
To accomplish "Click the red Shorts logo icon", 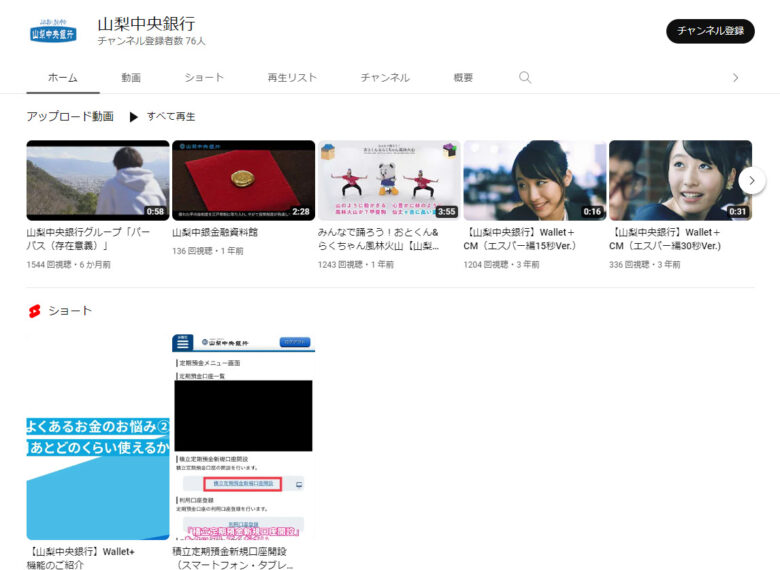I will click(34, 311).
